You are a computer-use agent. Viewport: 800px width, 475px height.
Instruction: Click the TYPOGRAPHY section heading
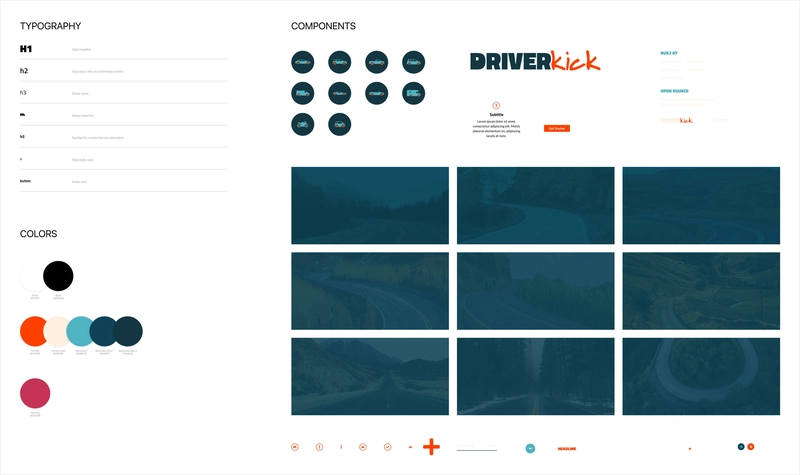[x=51, y=26]
